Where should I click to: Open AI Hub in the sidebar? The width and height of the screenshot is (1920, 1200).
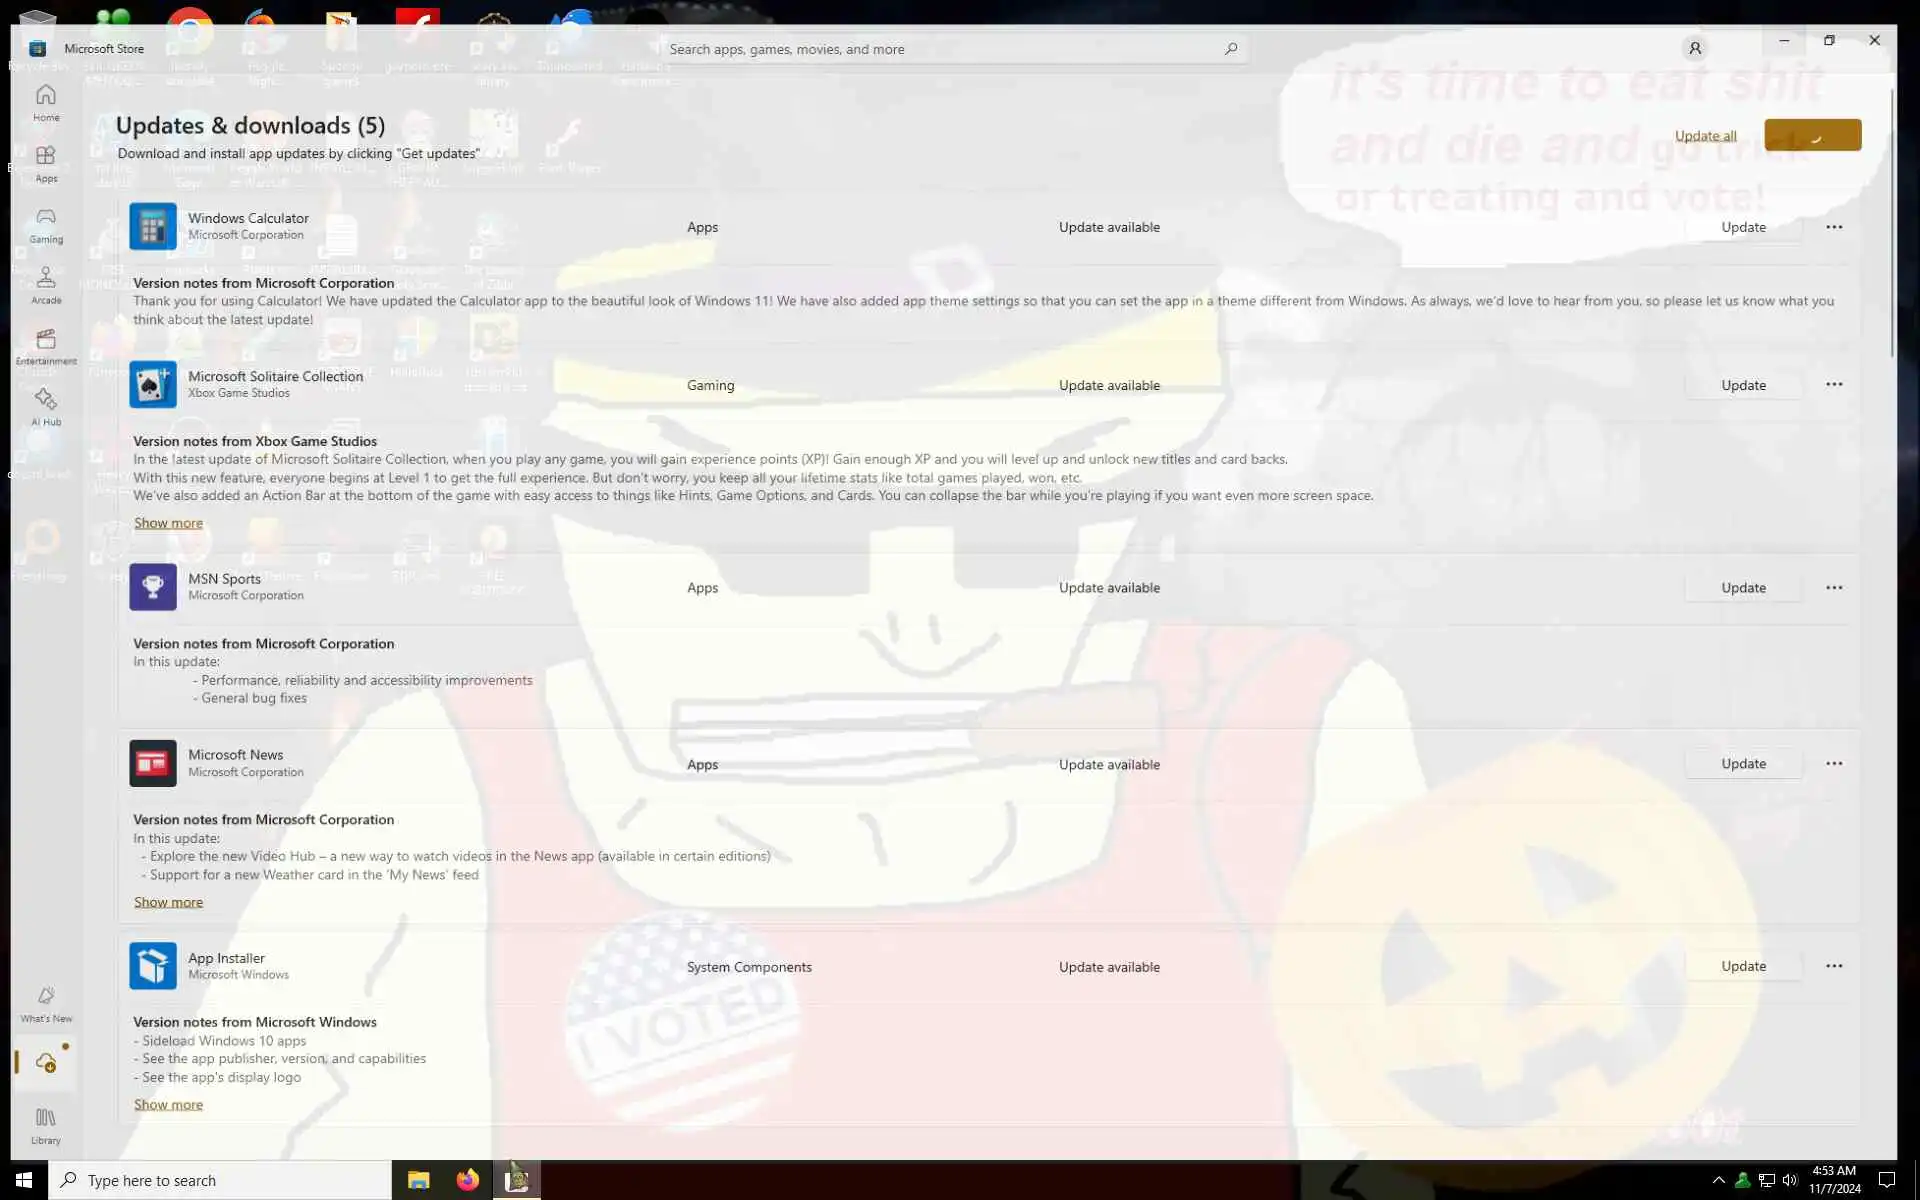(x=46, y=407)
